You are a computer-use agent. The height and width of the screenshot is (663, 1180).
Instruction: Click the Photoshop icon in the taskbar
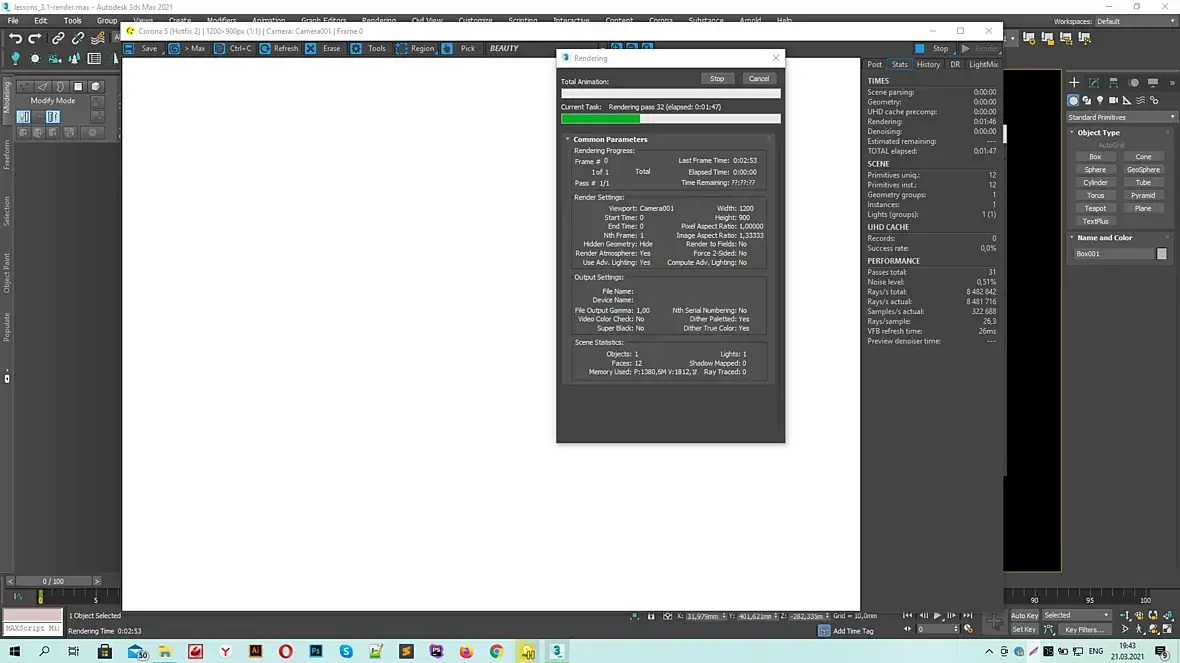[315, 651]
